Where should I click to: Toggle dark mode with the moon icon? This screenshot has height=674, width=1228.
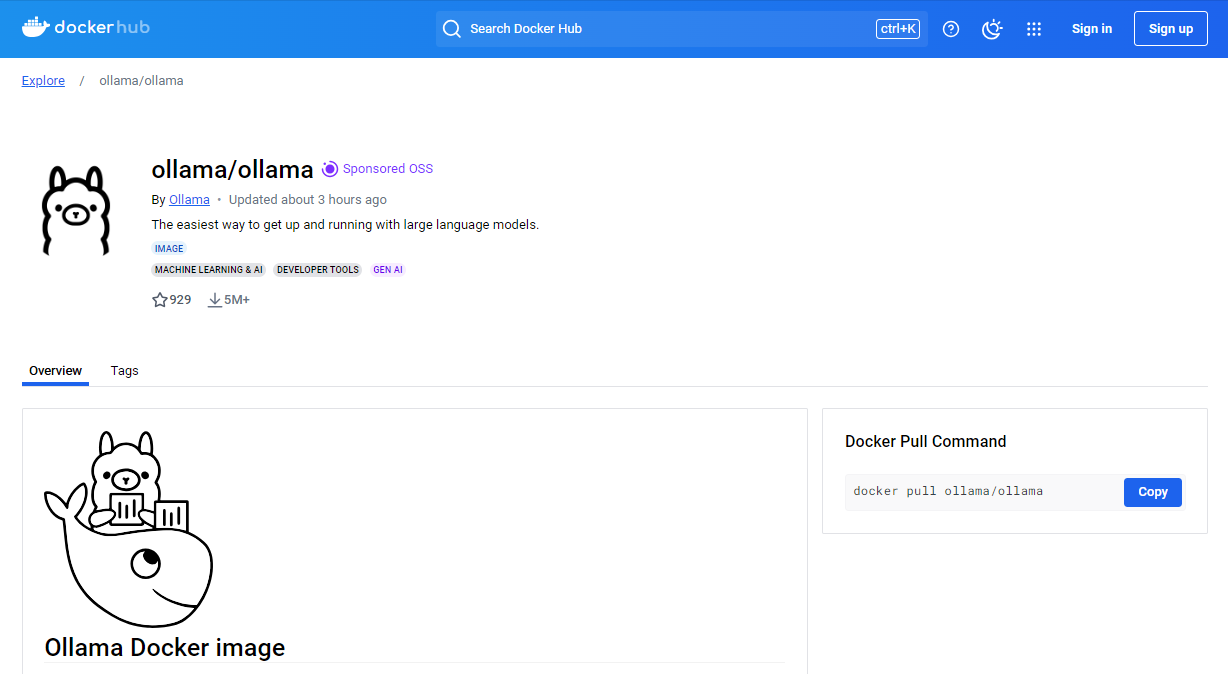pyautogui.click(x=992, y=29)
